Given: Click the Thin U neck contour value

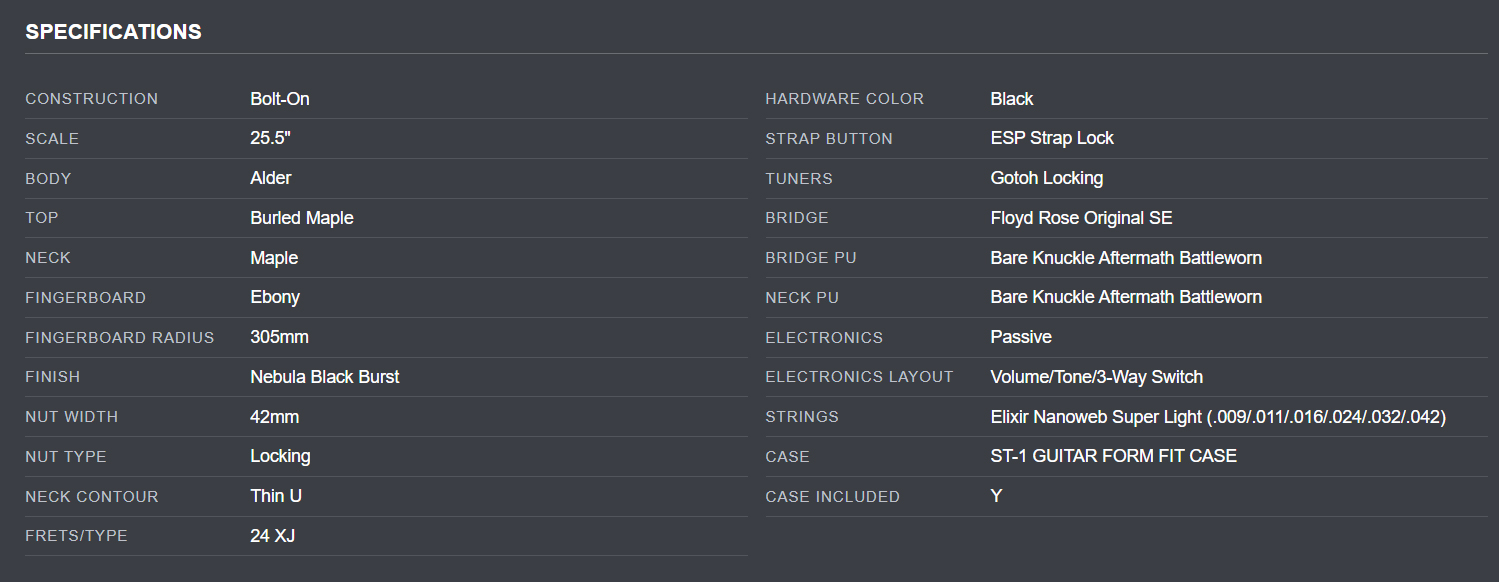Looking at the screenshot, I should click(275, 496).
